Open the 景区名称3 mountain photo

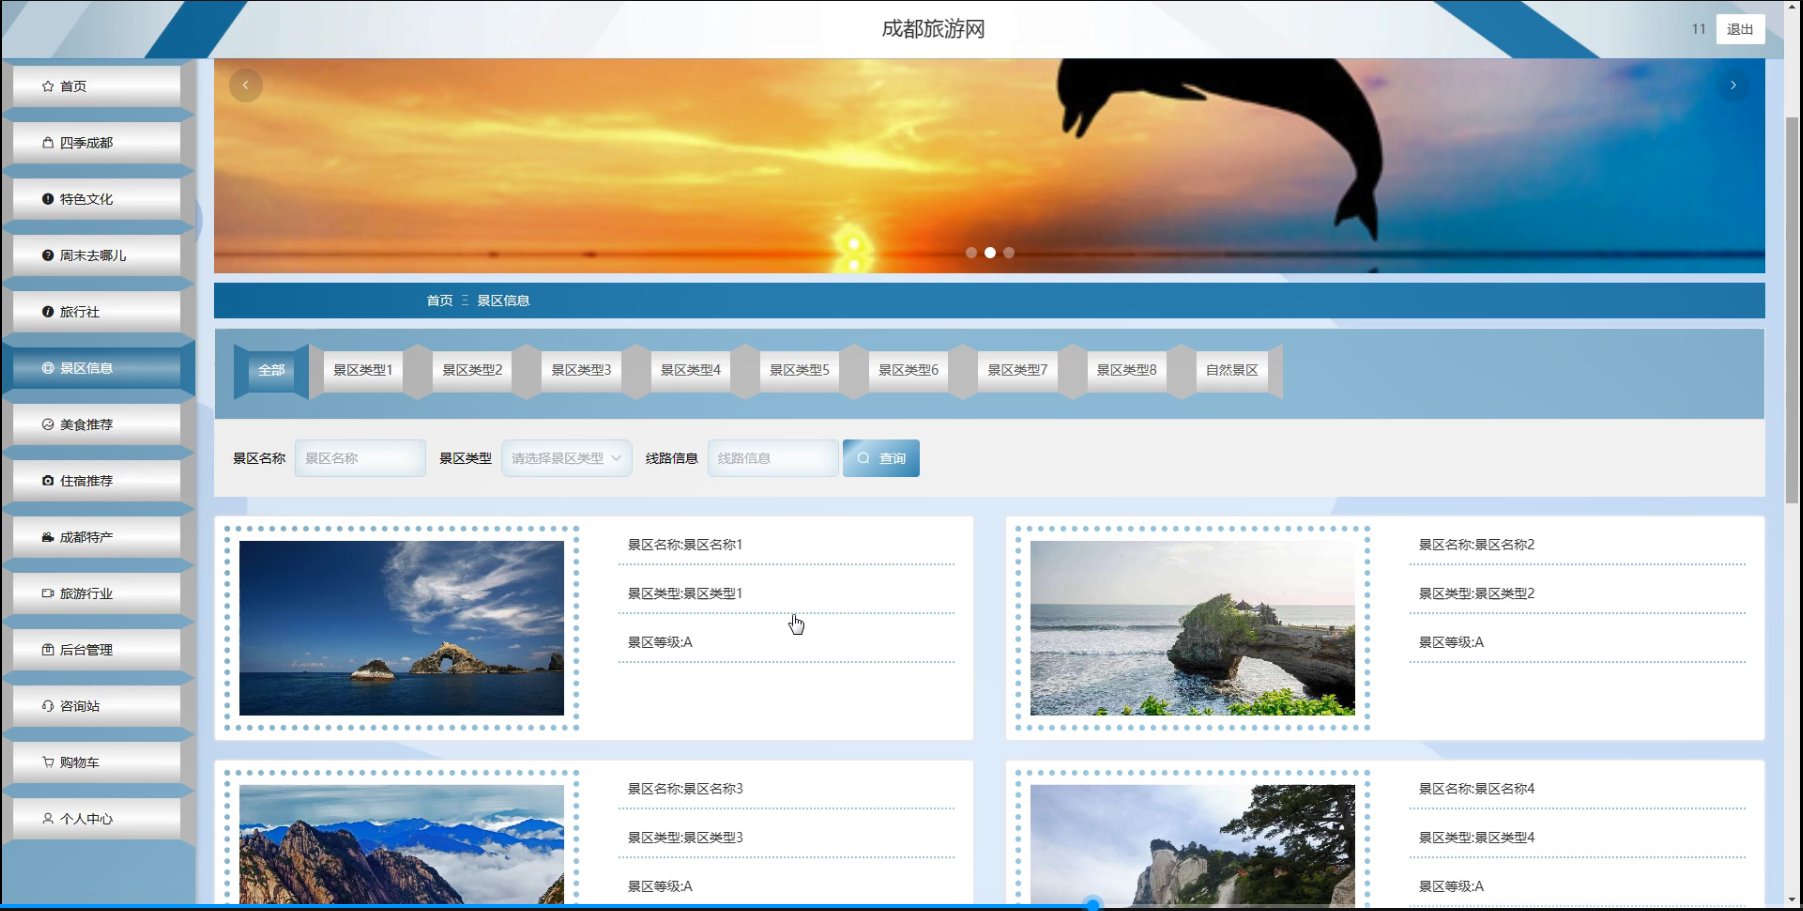click(401, 844)
